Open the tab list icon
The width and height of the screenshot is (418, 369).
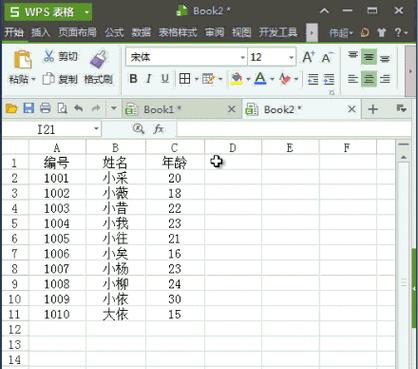point(401,108)
